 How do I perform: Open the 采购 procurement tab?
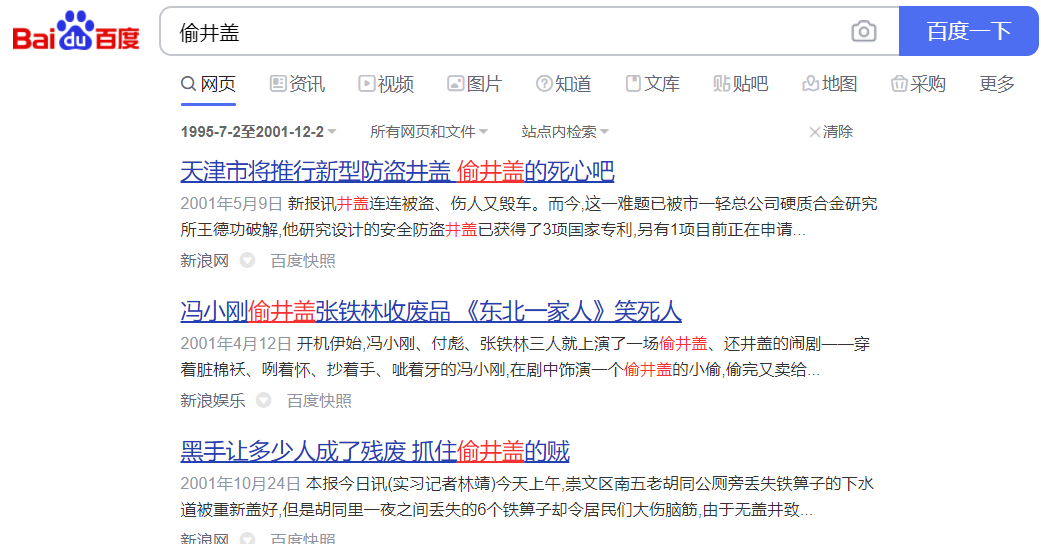click(x=917, y=84)
